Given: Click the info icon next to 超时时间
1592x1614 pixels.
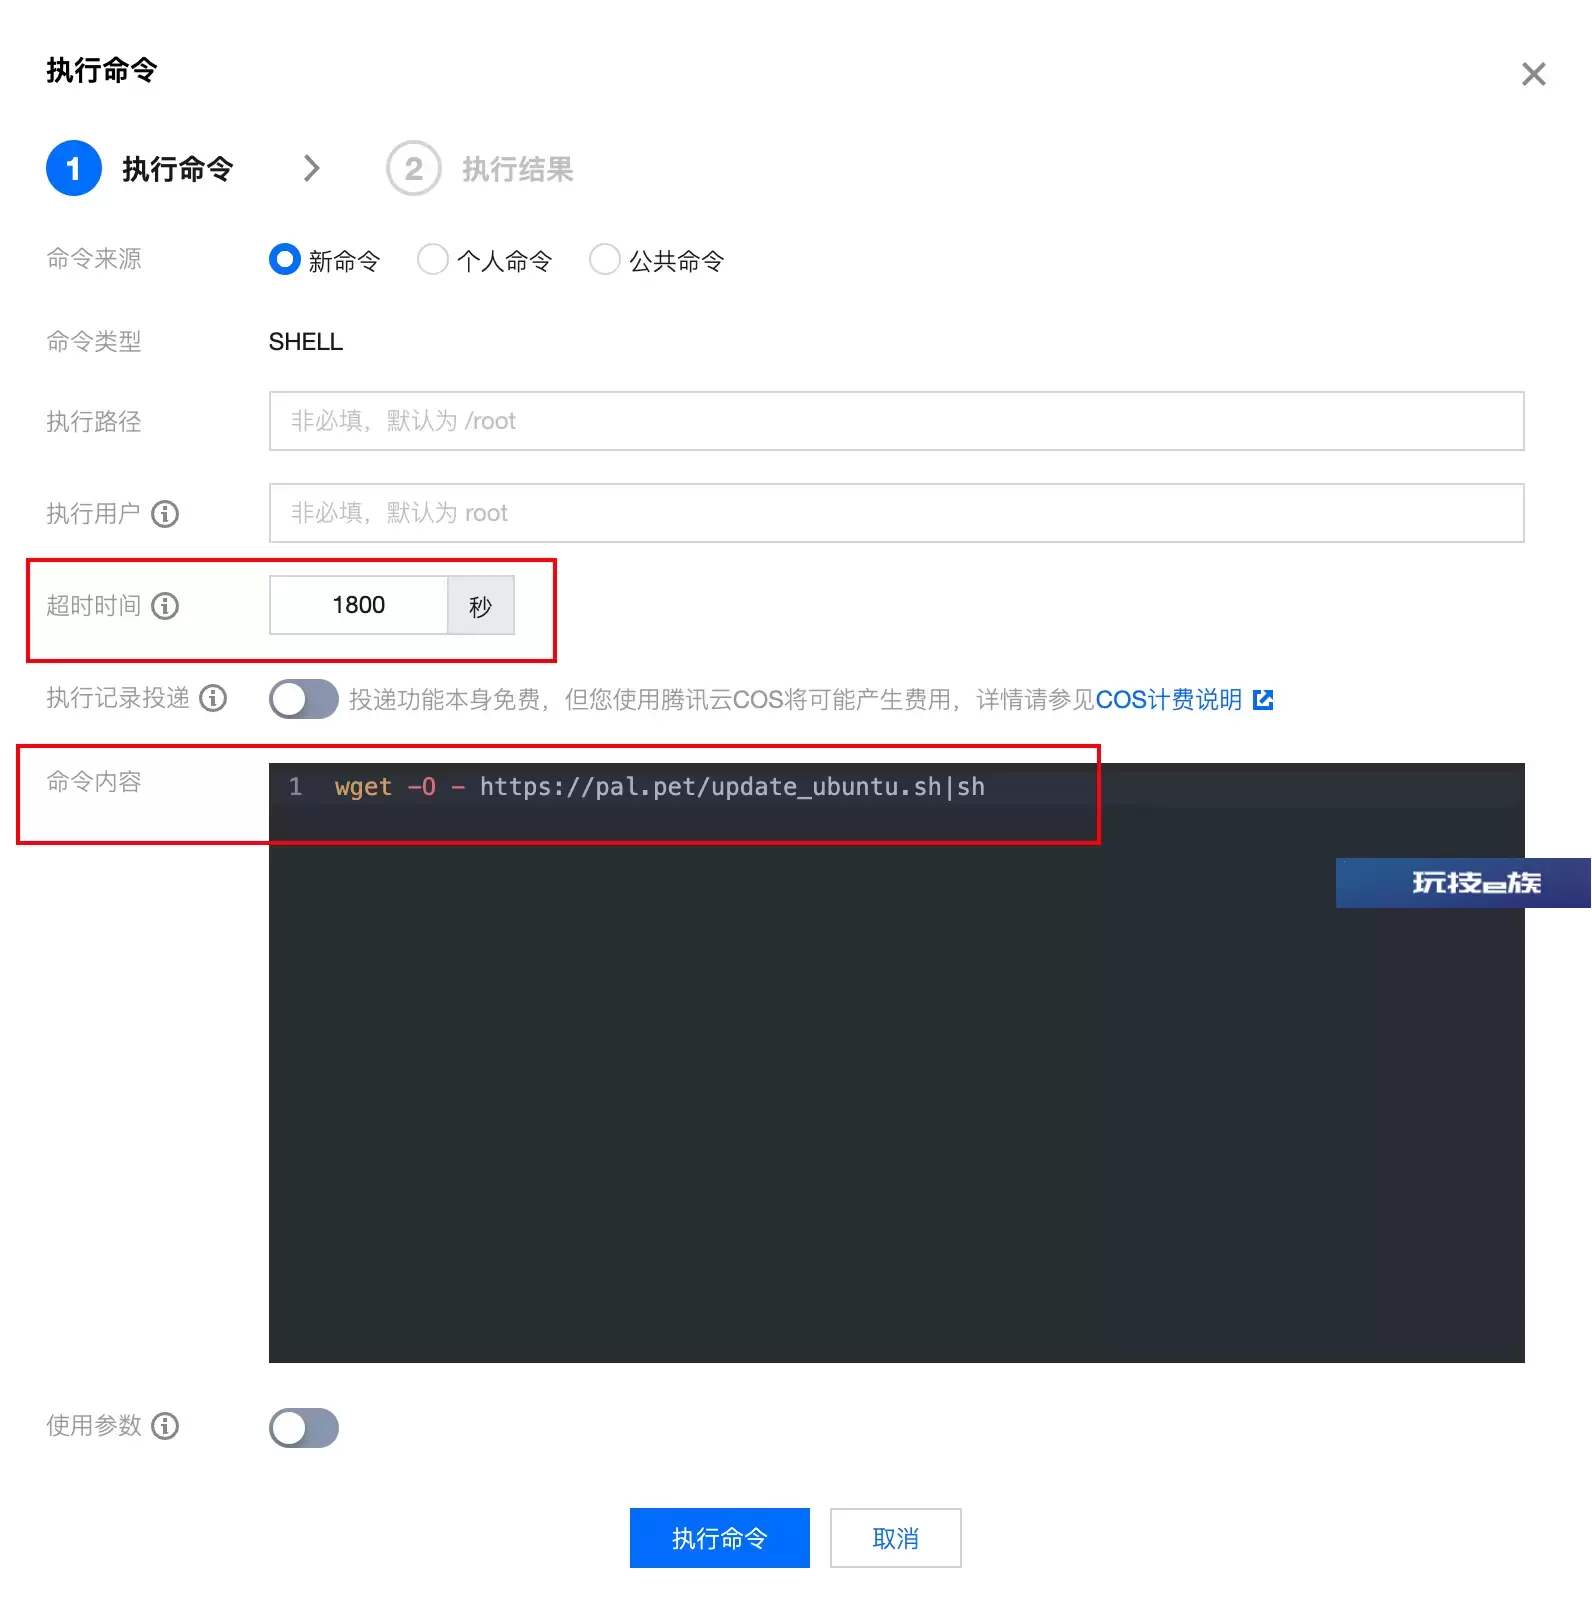Looking at the screenshot, I should [x=165, y=606].
